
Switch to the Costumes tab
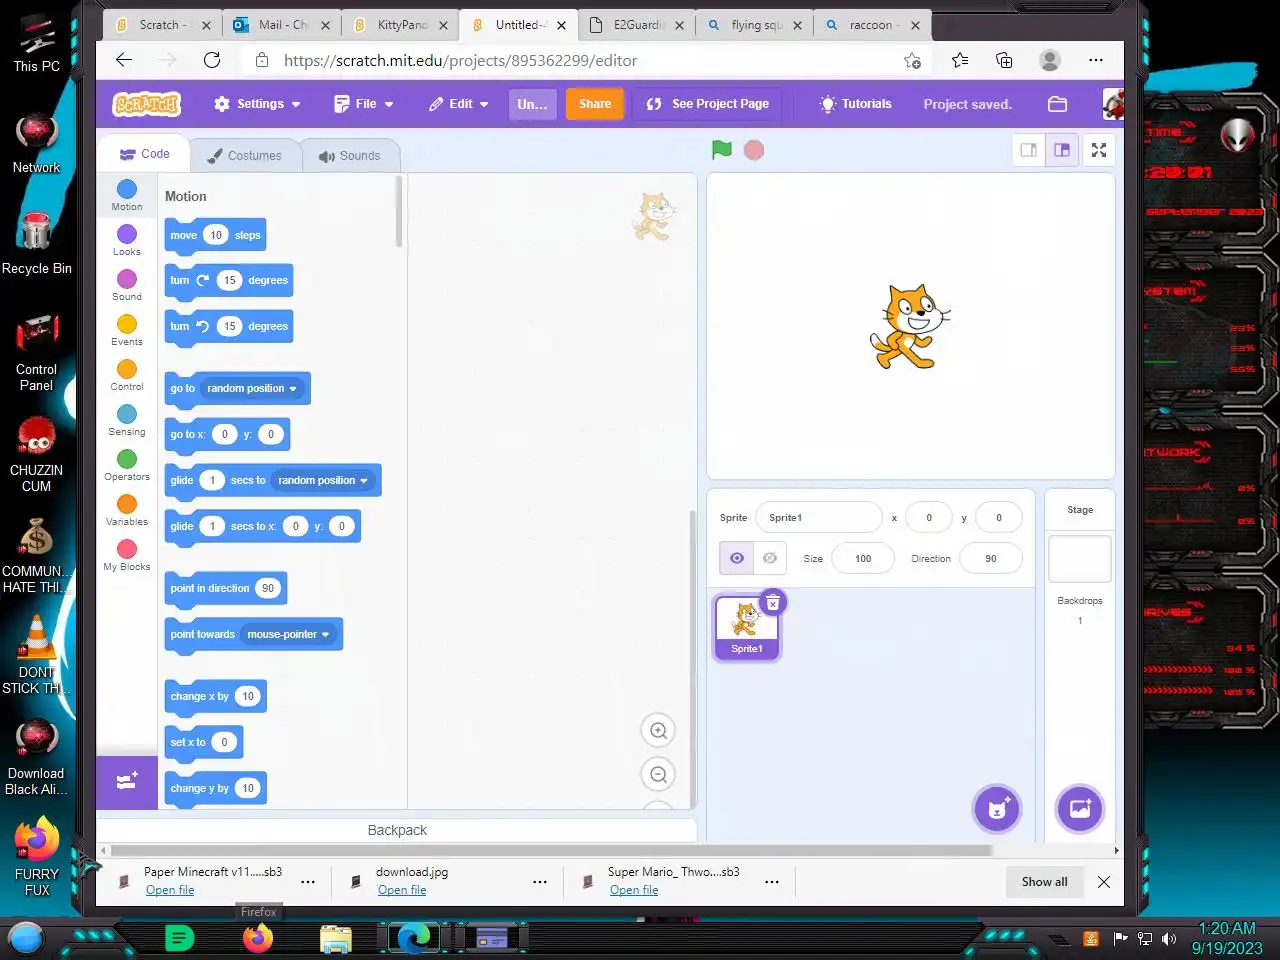(x=245, y=156)
